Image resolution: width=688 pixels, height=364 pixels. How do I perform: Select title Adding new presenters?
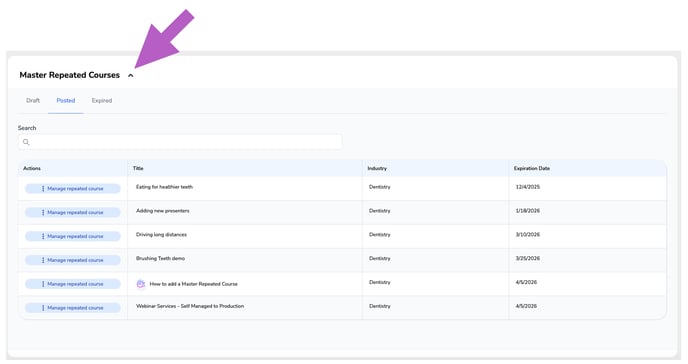click(162, 211)
